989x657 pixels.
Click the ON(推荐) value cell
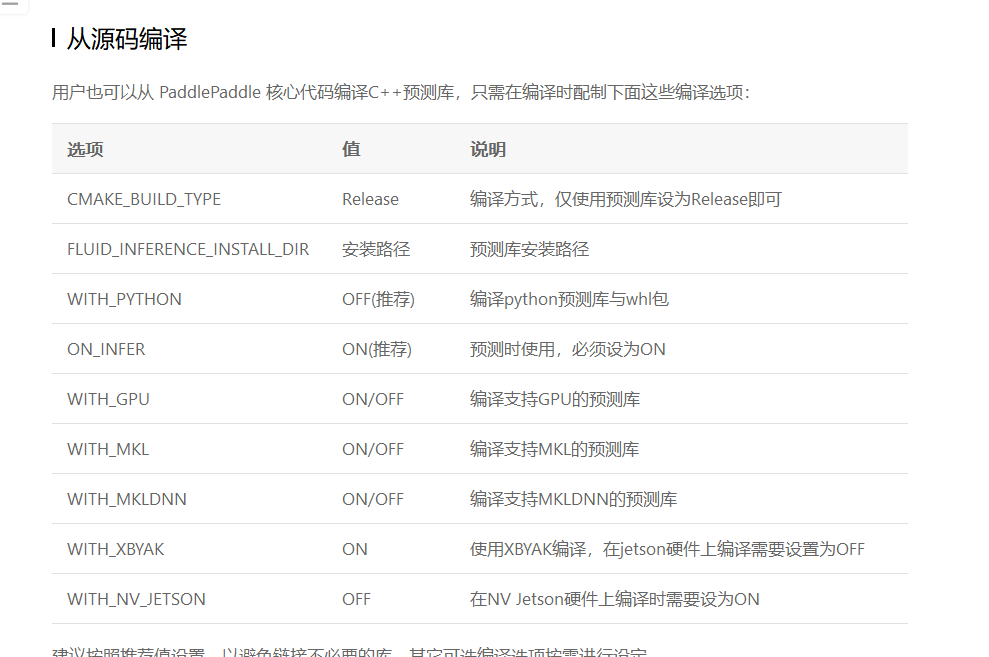[377, 349]
